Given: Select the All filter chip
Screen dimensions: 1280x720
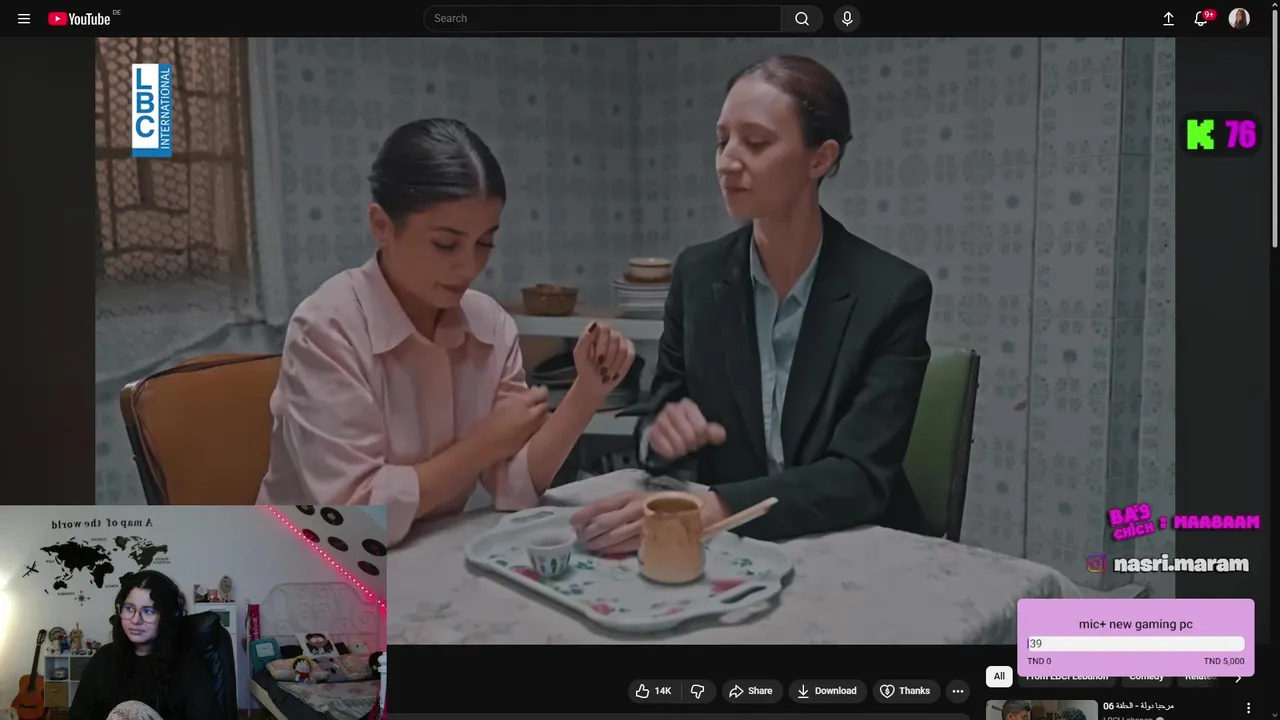Looking at the screenshot, I should point(999,676).
